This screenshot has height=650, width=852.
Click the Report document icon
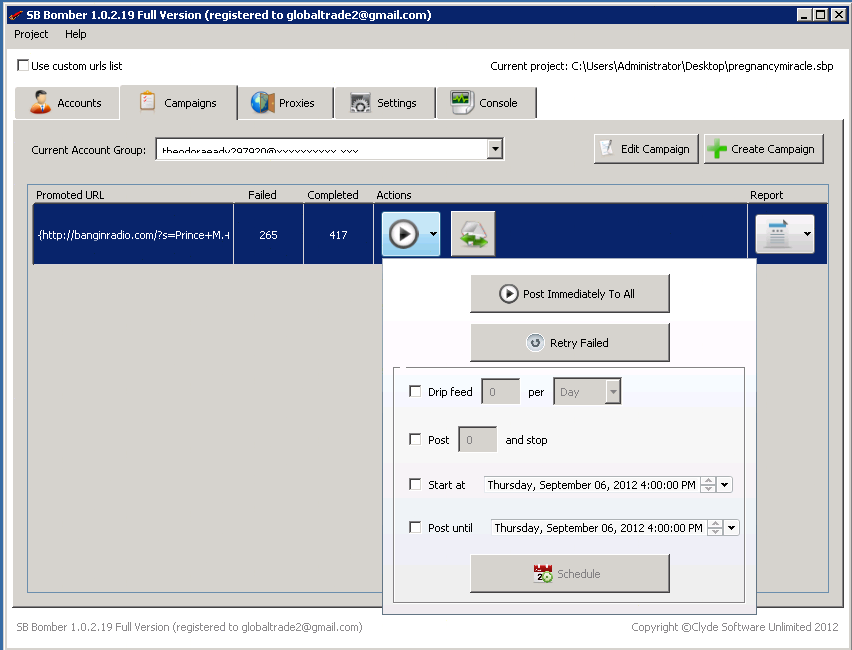tap(777, 234)
